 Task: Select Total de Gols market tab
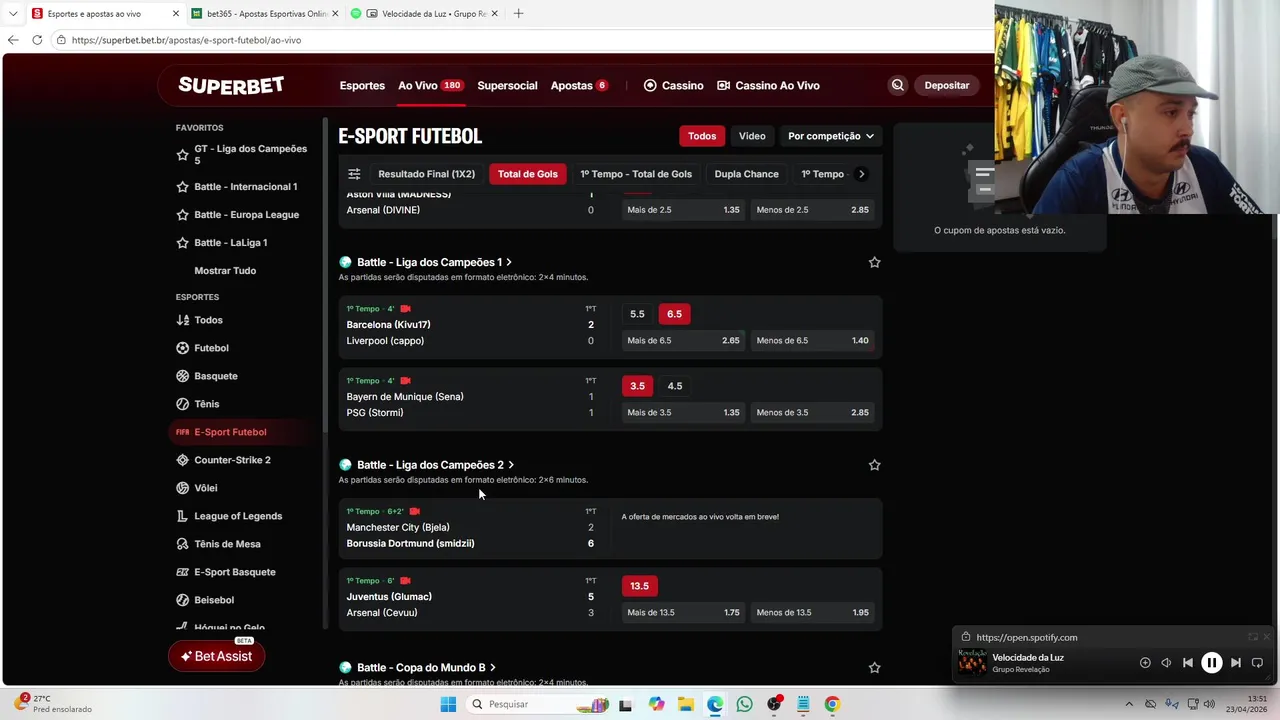528,174
